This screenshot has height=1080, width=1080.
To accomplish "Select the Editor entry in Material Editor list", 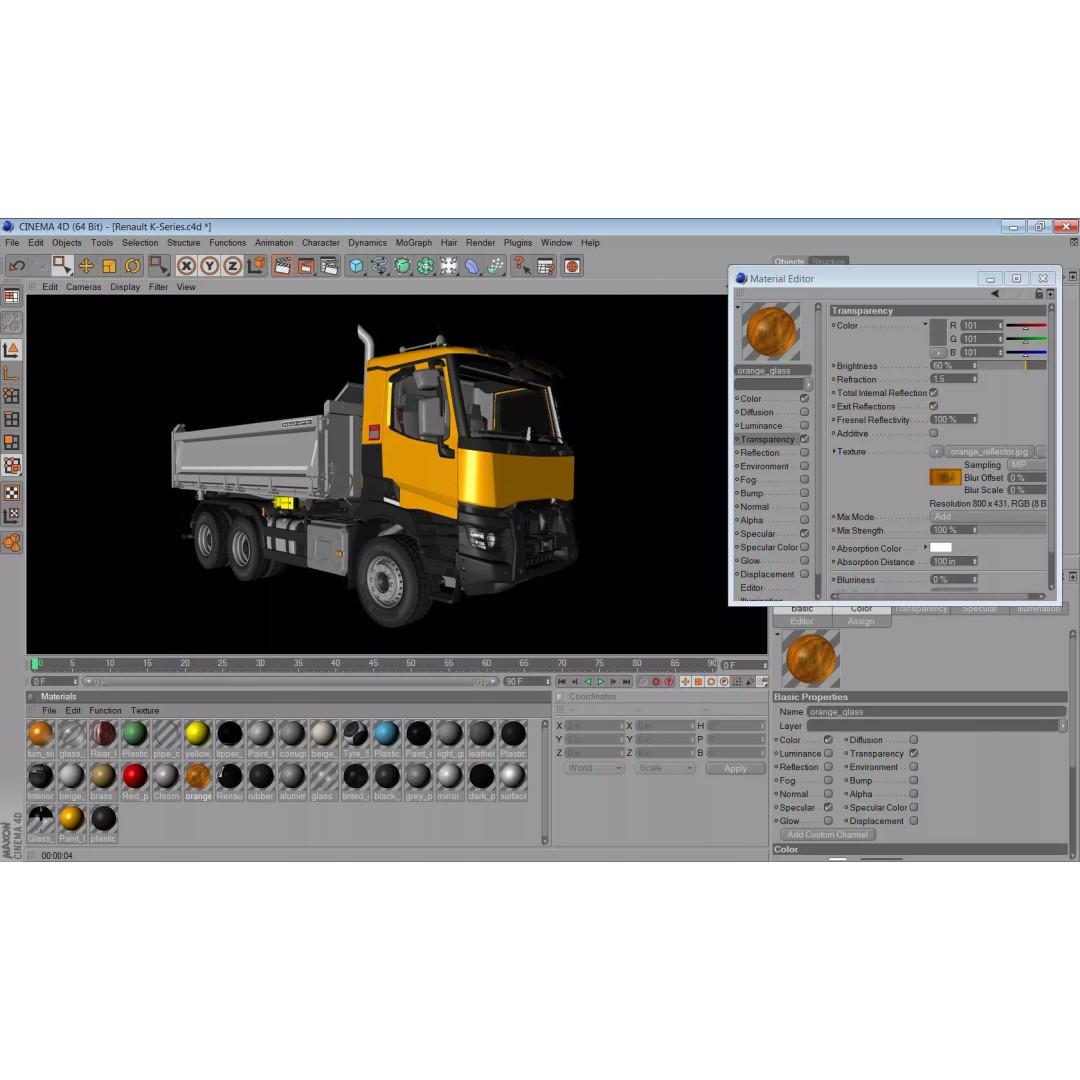I will [751, 588].
